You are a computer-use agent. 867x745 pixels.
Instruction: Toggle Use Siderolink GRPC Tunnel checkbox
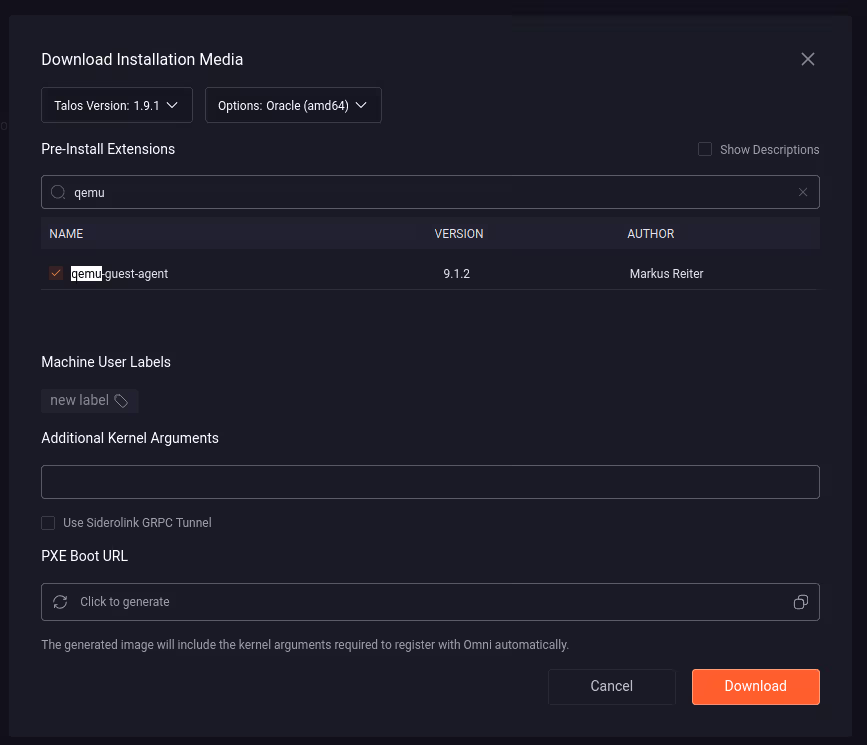click(48, 522)
